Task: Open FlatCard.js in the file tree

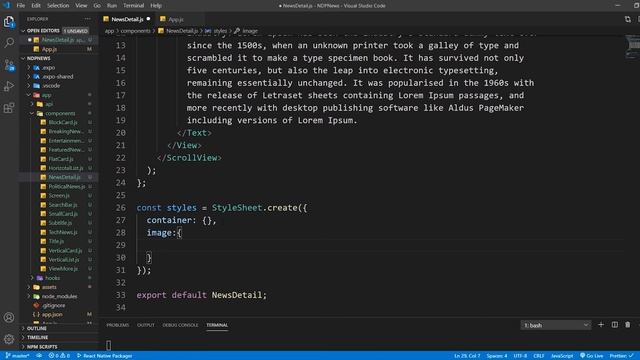Action: 61,159
